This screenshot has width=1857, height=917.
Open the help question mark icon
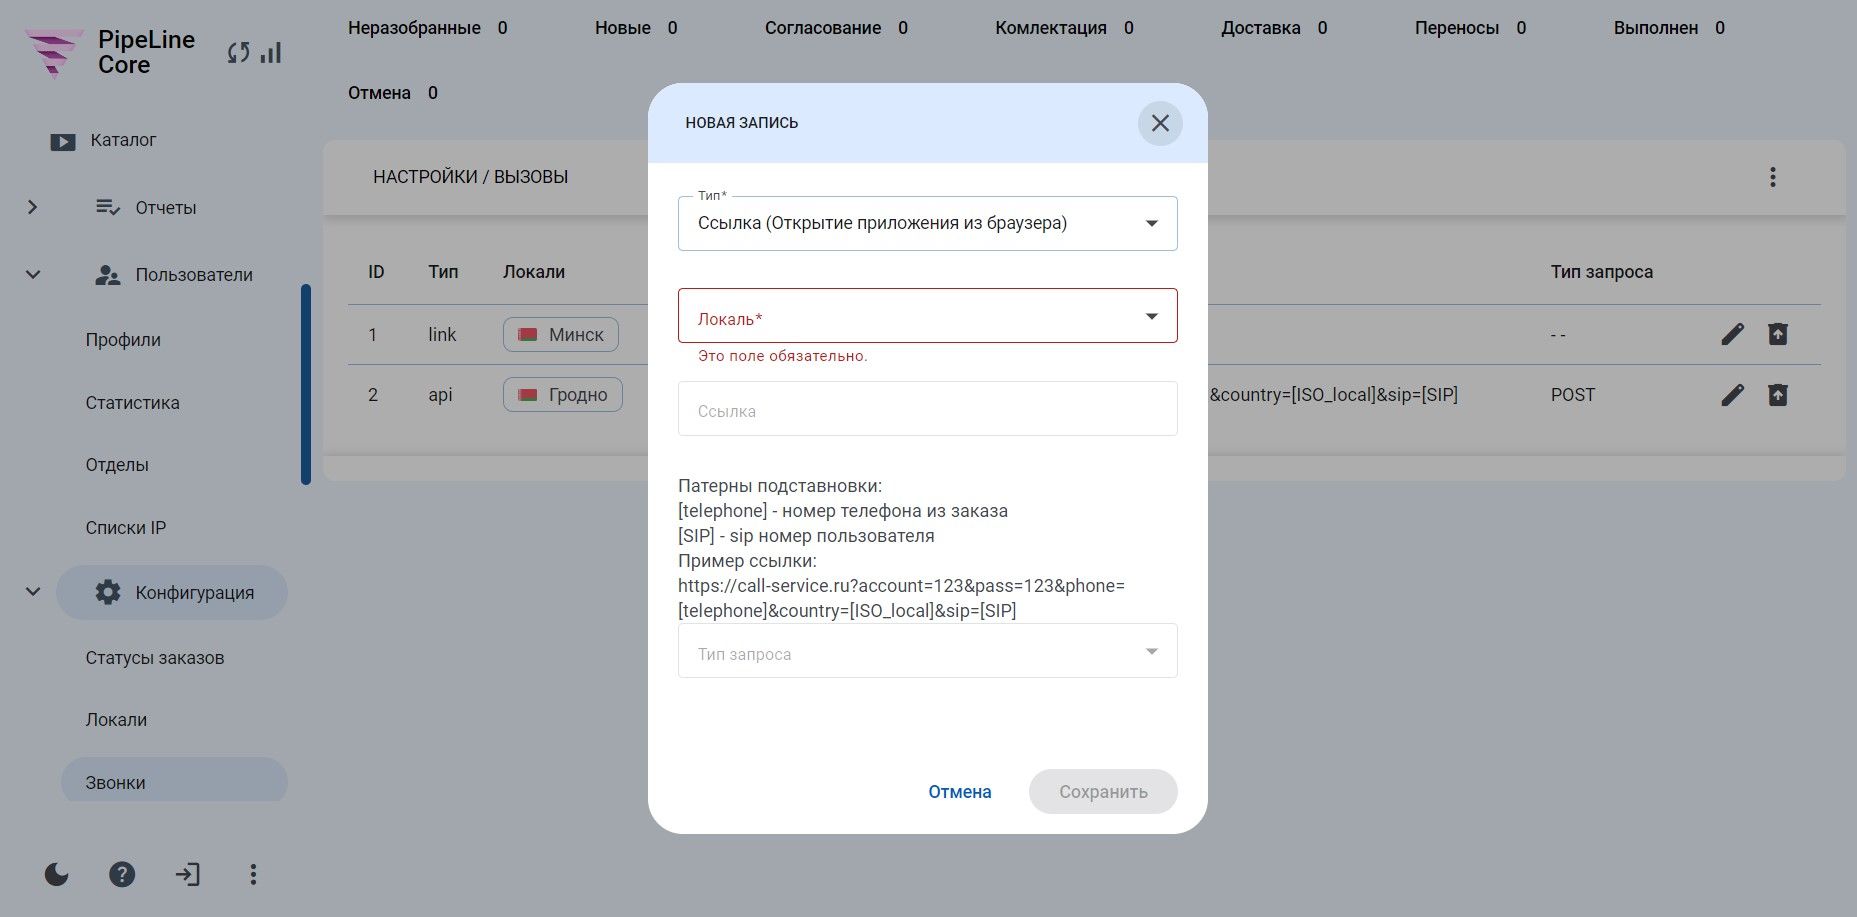coord(122,875)
